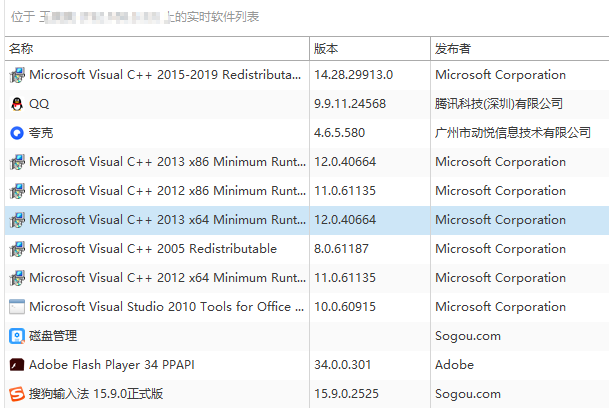Screen dimensions: 609x408
Task: Select the 磁盘管理 entry name
Action: pos(53,336)
